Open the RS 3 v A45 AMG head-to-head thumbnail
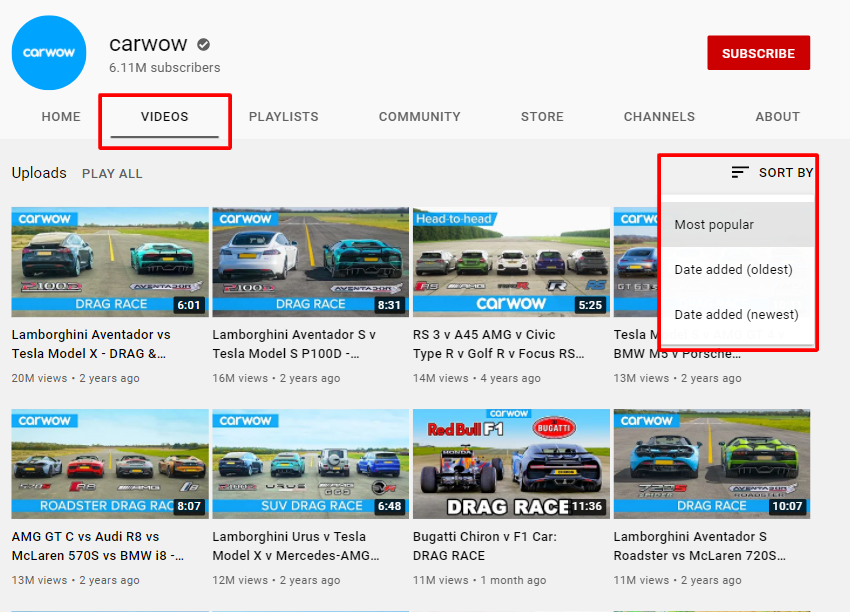The width and height of the screenshot is (850, 612). click(511, 262)
